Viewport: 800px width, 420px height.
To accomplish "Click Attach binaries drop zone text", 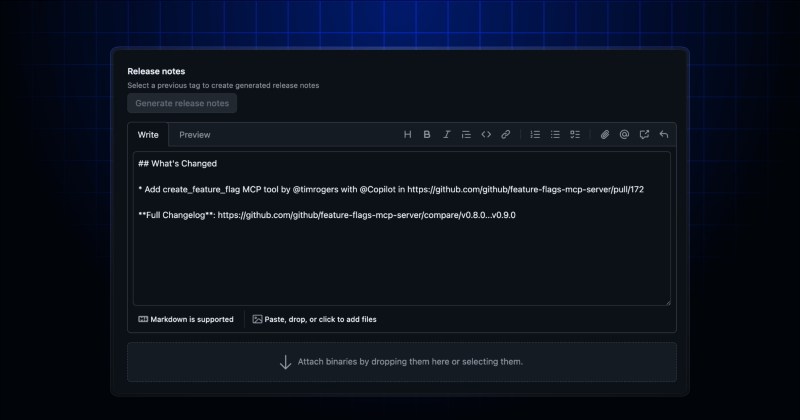I will pyautogui.click(x=410, y=362).
